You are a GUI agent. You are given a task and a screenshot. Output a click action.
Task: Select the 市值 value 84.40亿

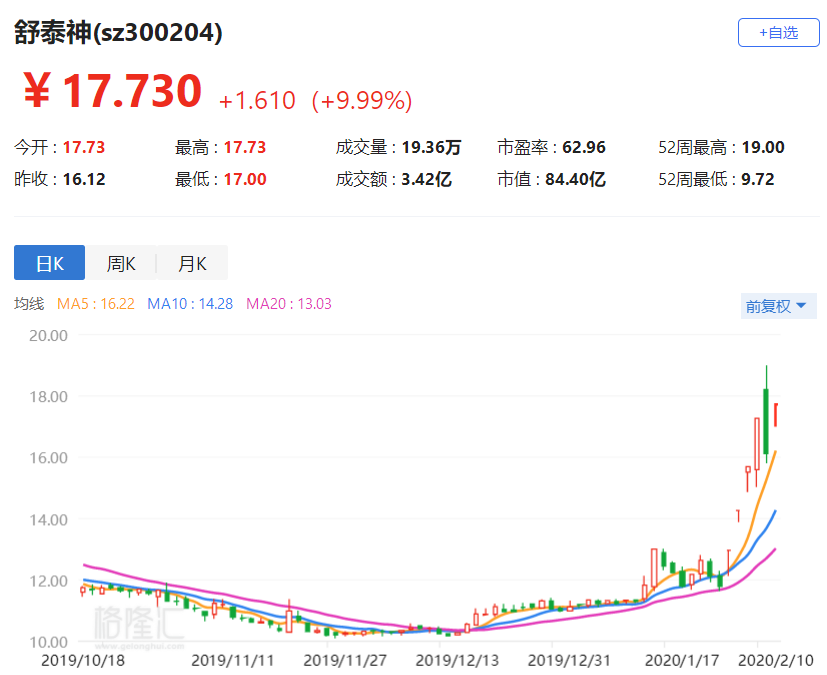575,179
